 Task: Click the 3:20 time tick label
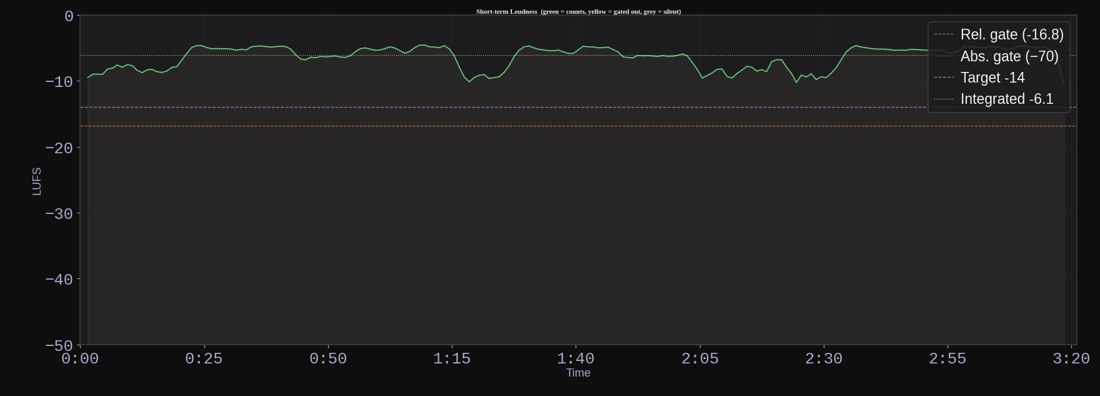point(1071,359)
